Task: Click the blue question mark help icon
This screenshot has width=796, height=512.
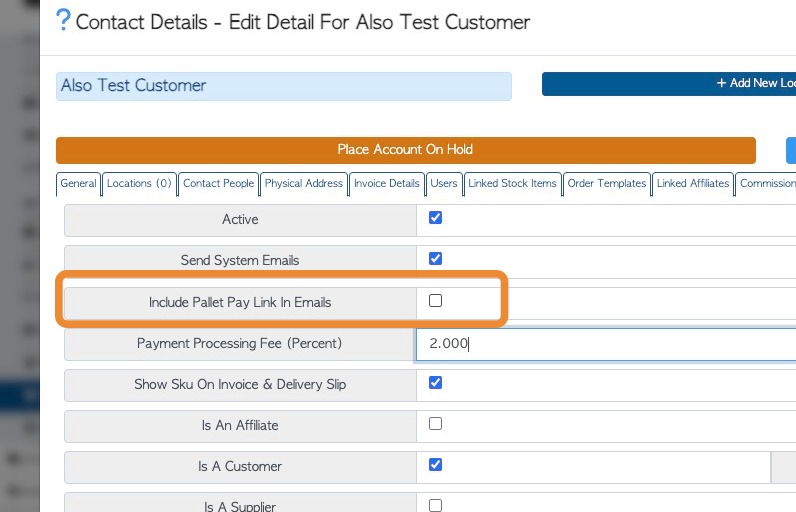Action: click(x=64, y=19)
